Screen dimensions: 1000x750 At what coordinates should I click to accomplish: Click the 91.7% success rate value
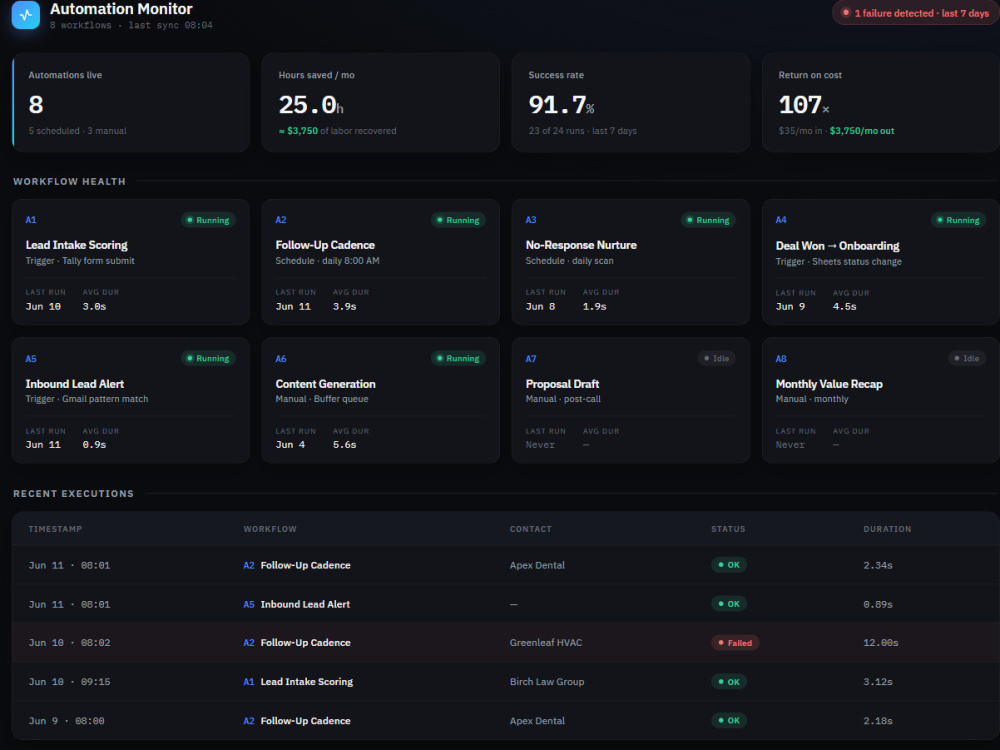click(561, 105)
